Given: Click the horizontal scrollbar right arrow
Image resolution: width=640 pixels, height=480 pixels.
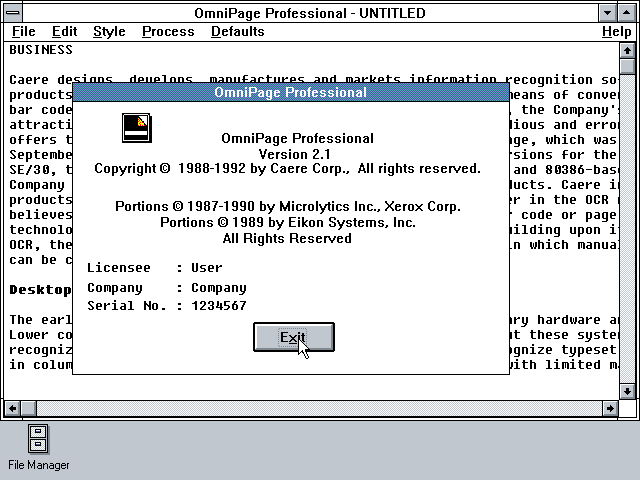Looking at the screenshot, I should coord(610,408).
